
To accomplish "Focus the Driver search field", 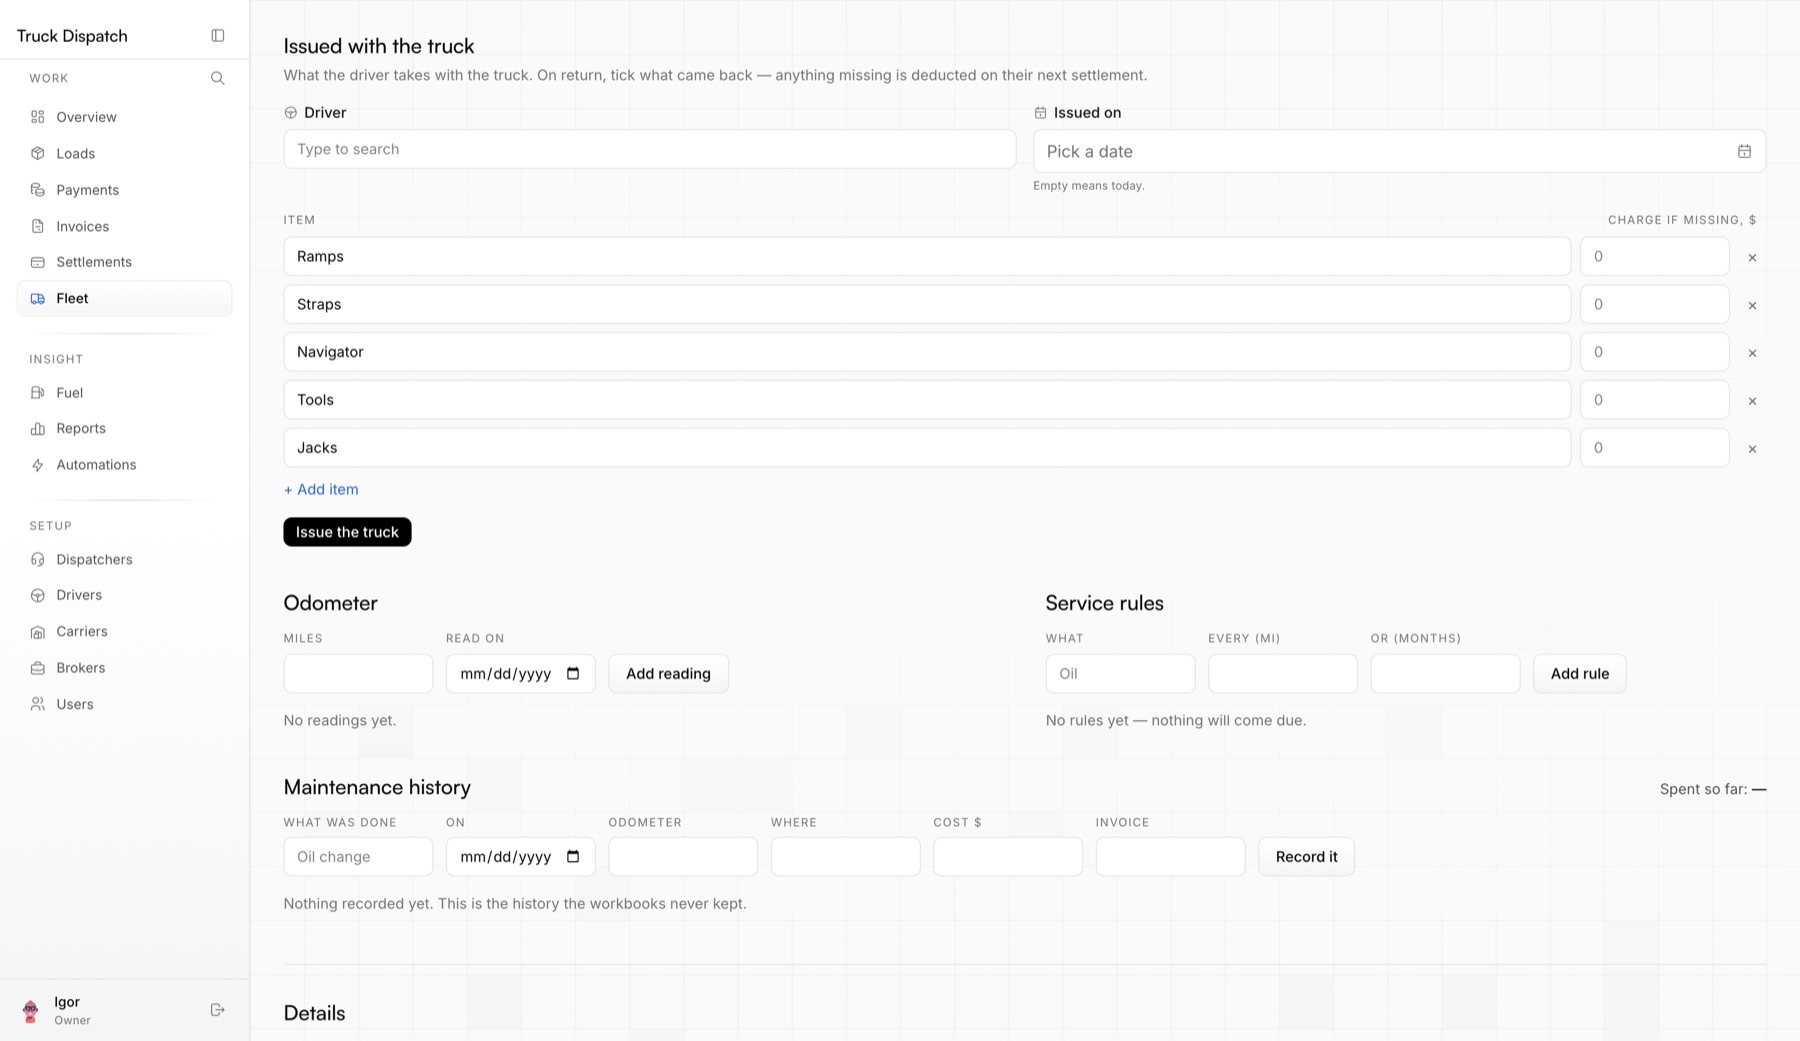I will click(650, 149).
